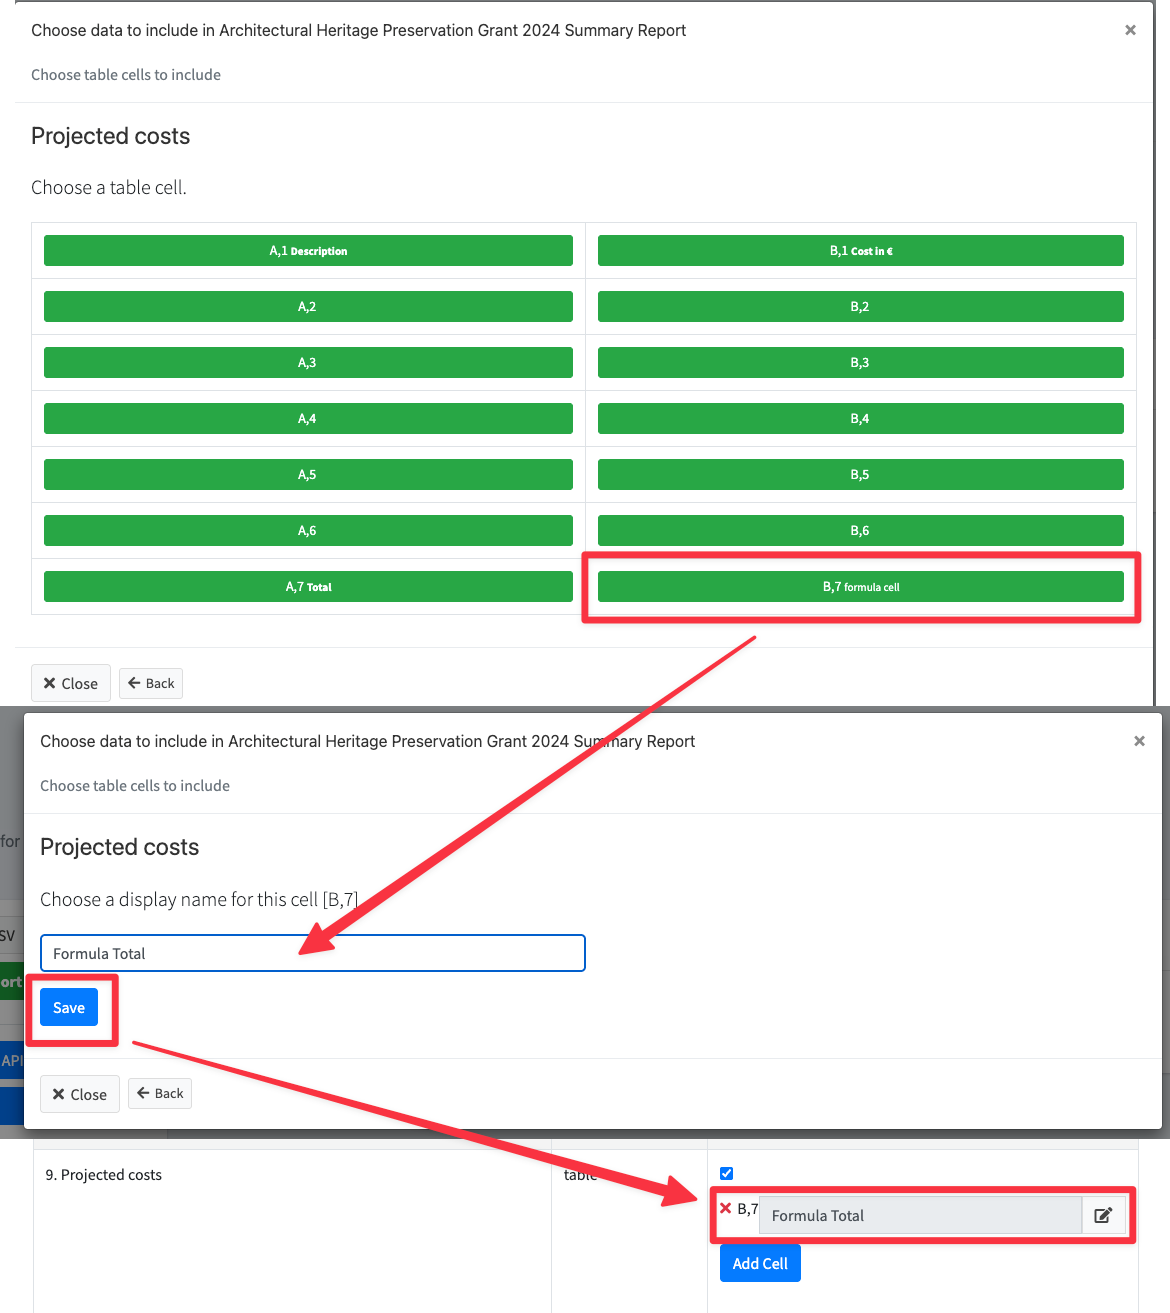
Task: Pick the A,1 Description cell
Action: point(308,251)
